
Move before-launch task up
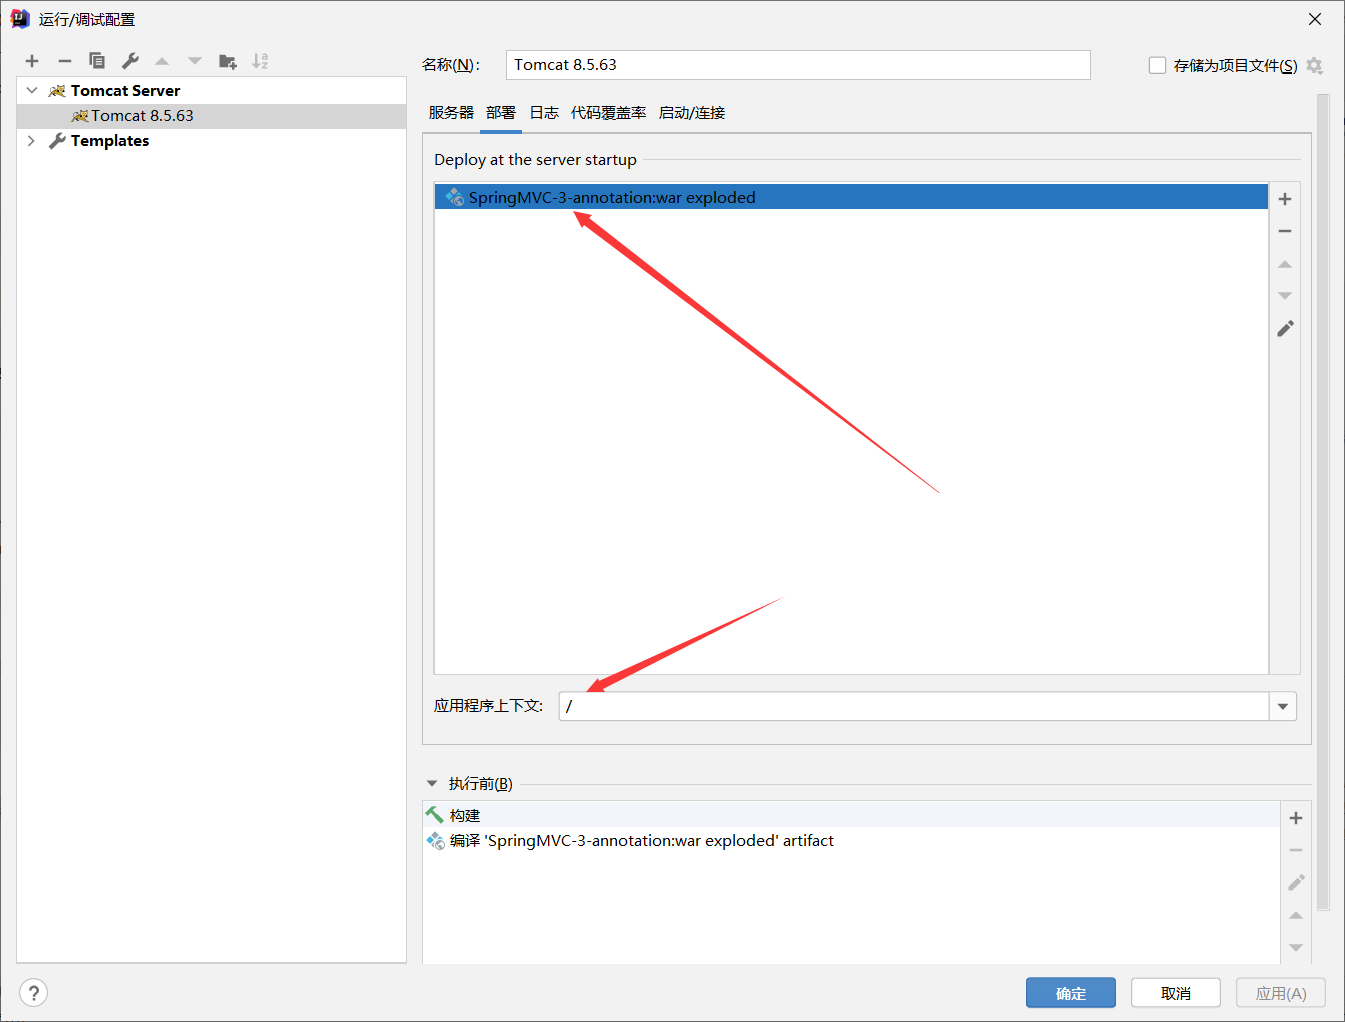pos(1296,915)
